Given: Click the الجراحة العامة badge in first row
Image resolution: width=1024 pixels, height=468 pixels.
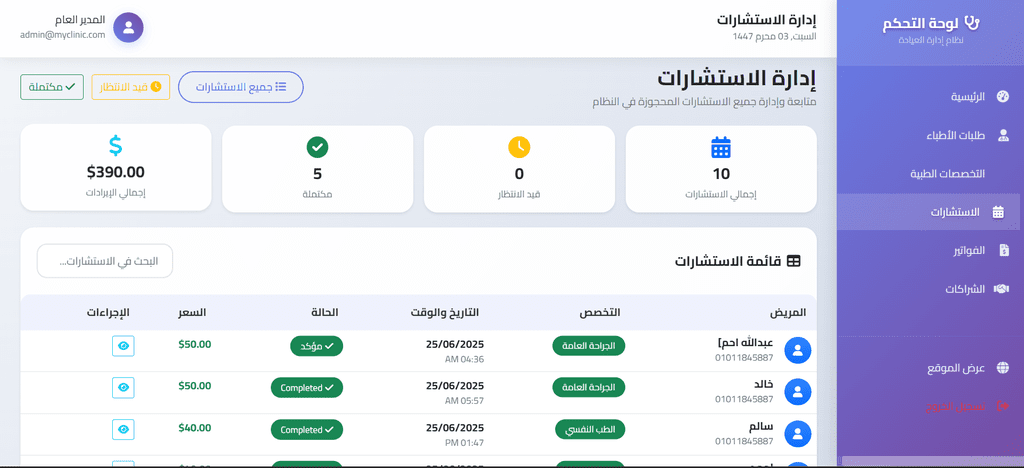Looking at the screenshot, I should [589, 346].
